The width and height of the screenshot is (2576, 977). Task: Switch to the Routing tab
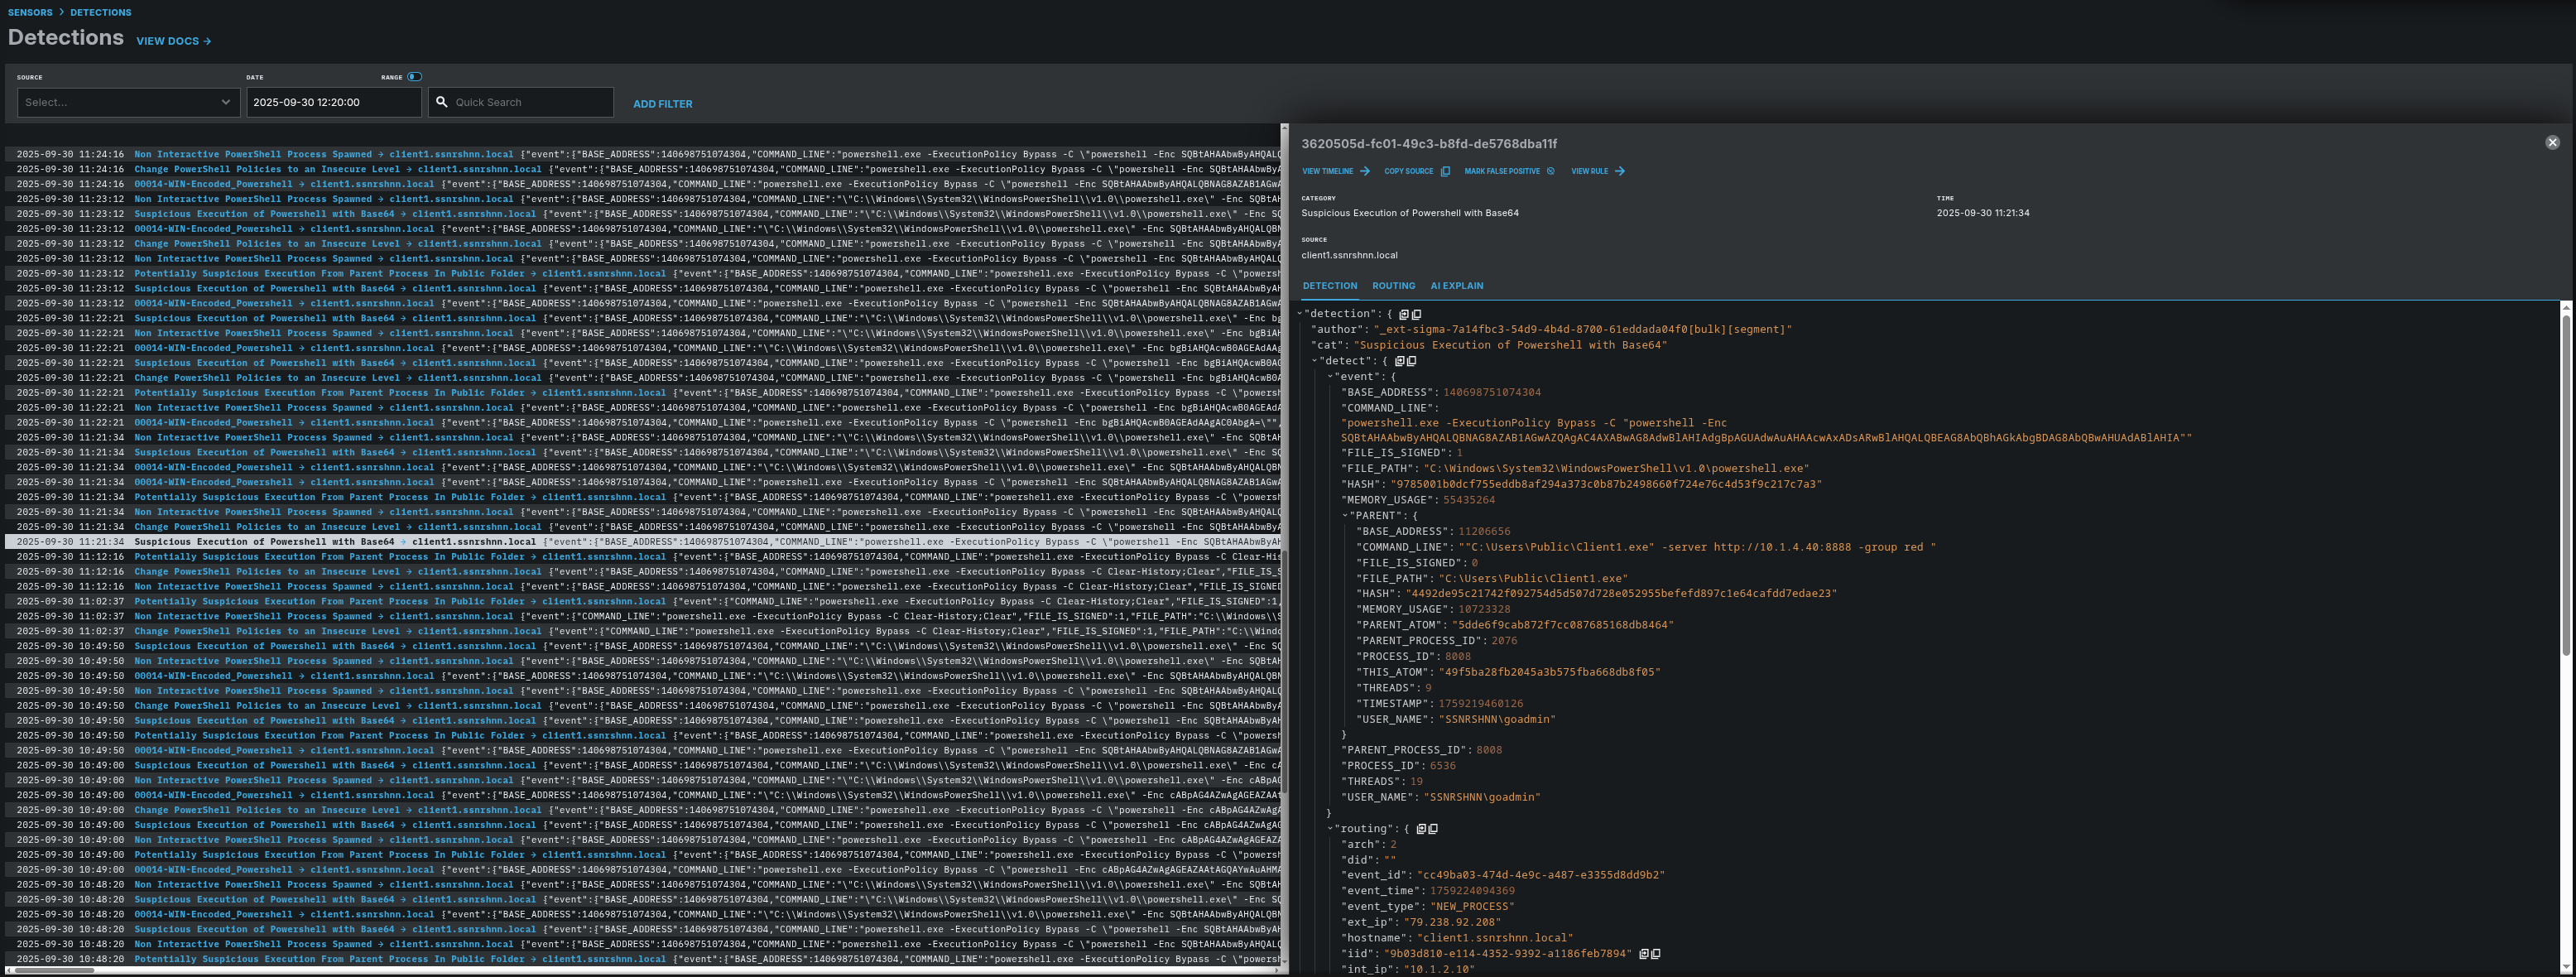pos(1393,286)
